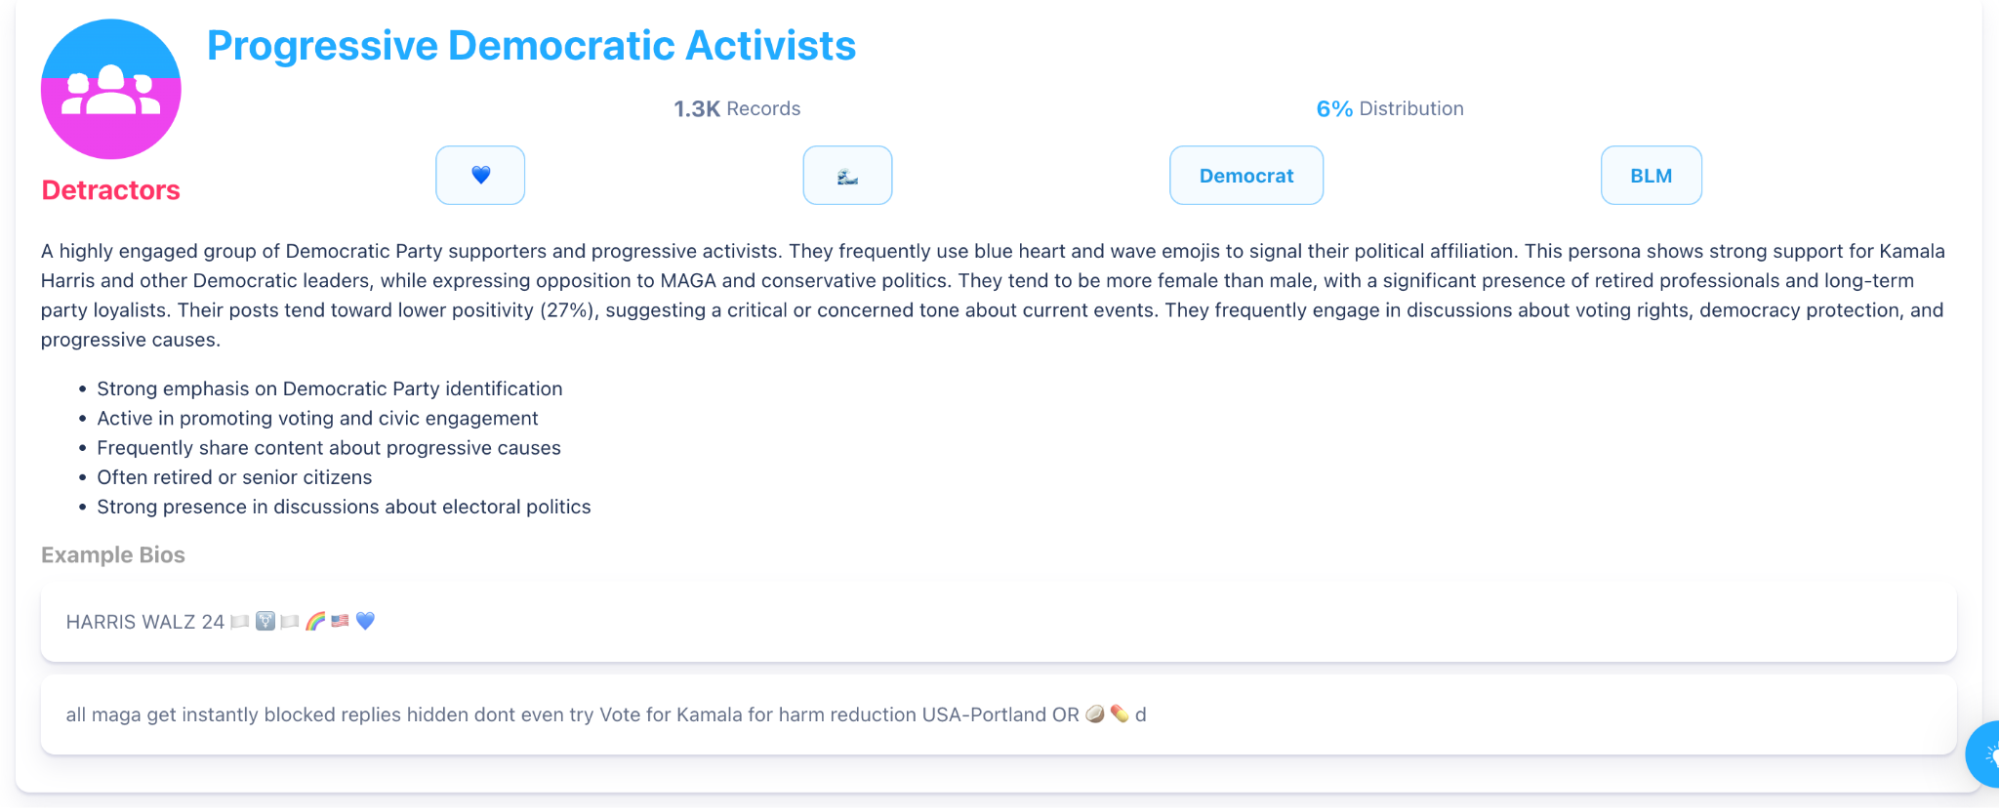The height and width of the screenshot is (809, 1999).
Task: Select the "all maga get instantly blocked" bio card
Action: [x=998, y=715]
